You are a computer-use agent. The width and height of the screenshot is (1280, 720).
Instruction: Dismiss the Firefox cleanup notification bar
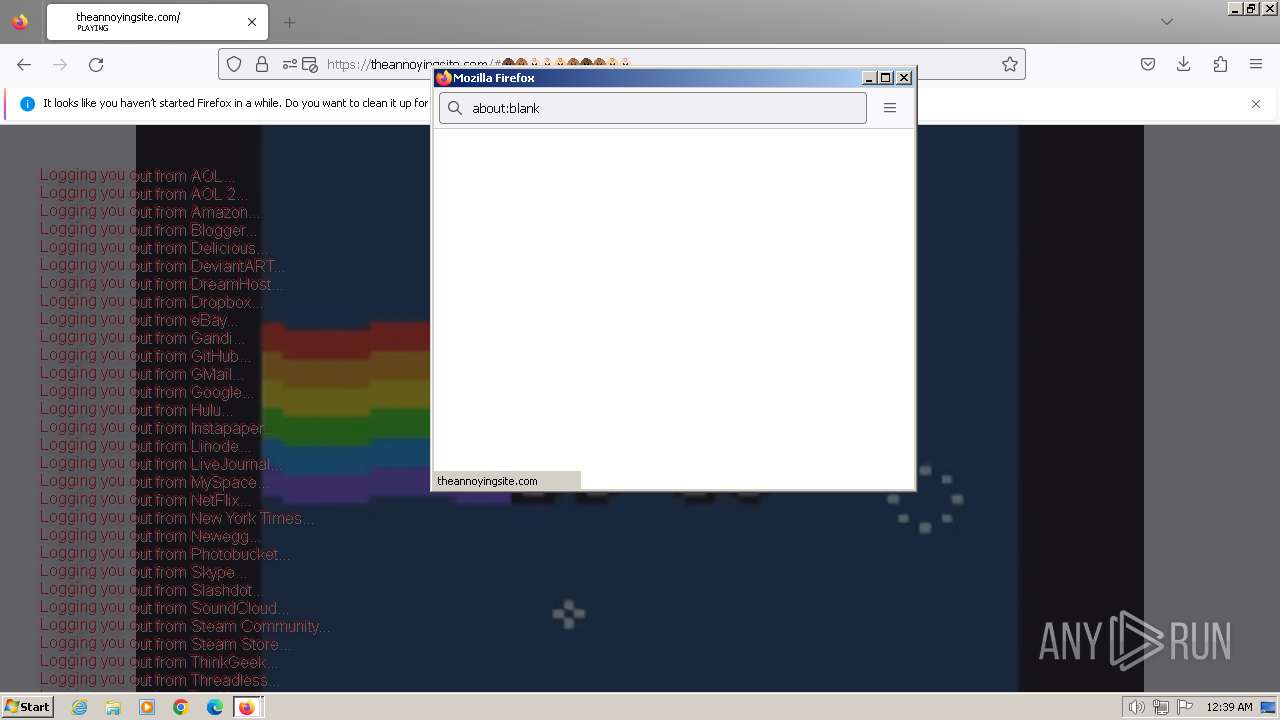coord(1256,104)
